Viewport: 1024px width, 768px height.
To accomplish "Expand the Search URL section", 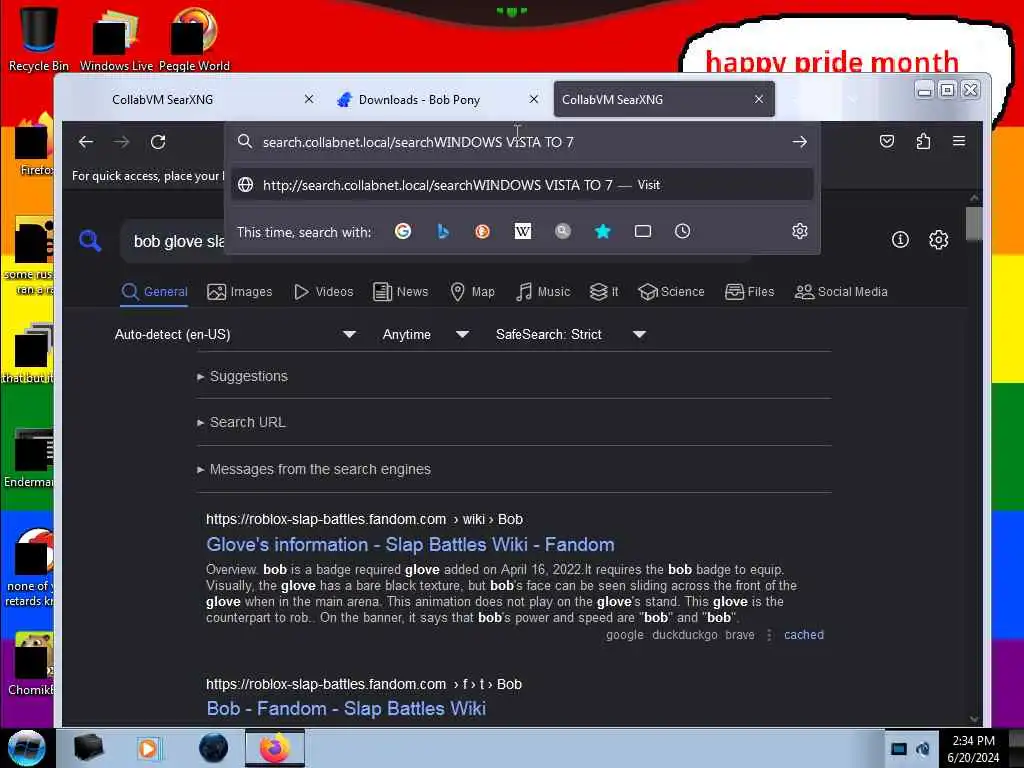I will (x=242, y=423).
